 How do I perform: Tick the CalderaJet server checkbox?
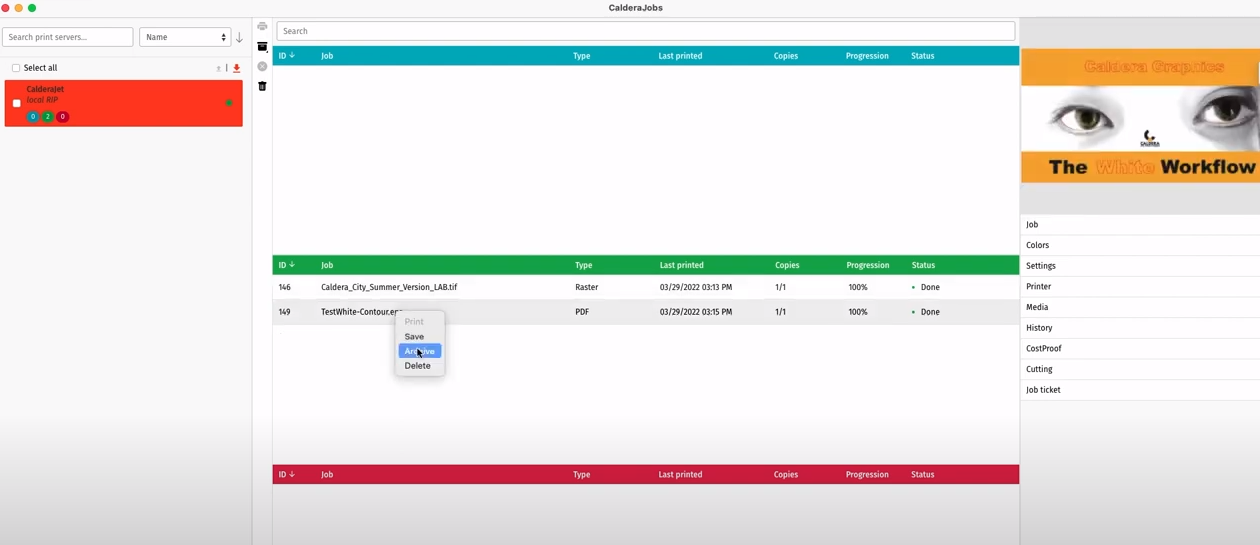[x=17, y=103]
